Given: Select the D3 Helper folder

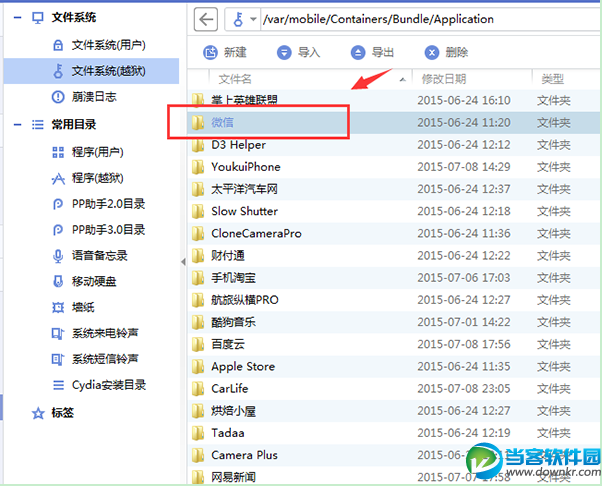Looking at the screenshot, I should [x=238, y=145].
